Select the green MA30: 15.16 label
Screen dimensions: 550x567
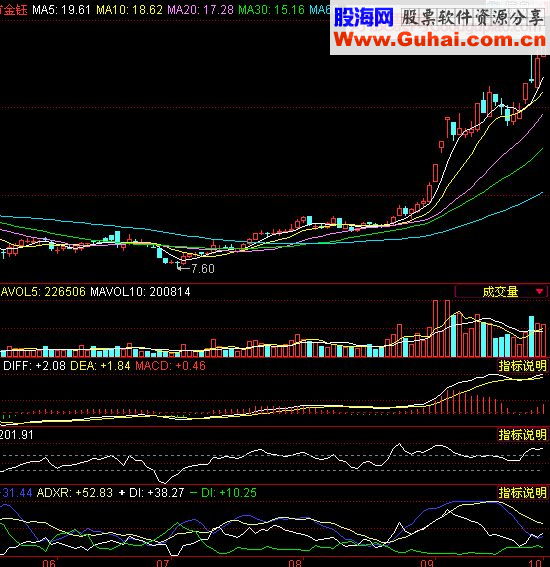pyautogui.click(x=272, y=9)
